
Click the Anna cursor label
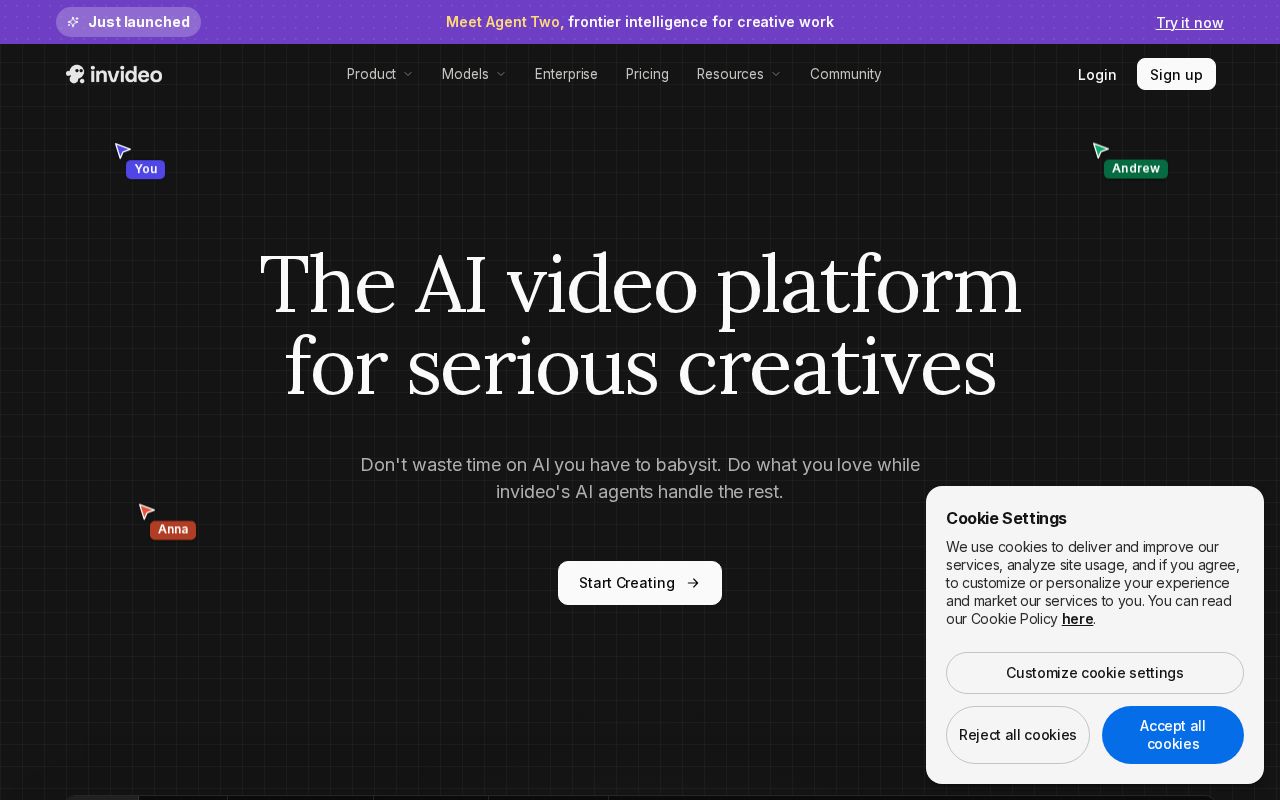click(x=173, y=530)
